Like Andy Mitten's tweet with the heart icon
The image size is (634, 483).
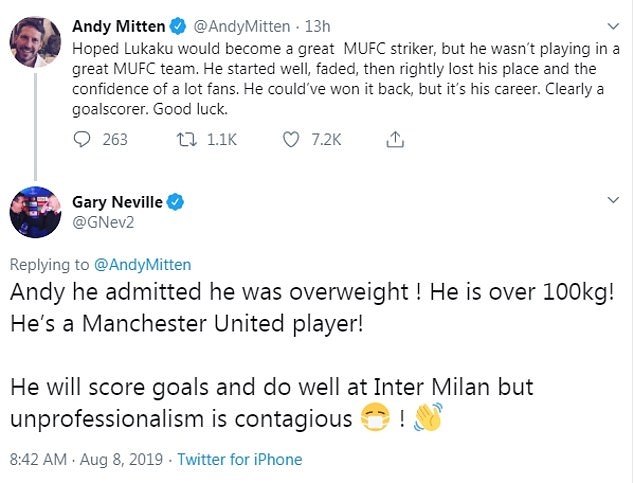pyautogui.click(x=291, y=140)
